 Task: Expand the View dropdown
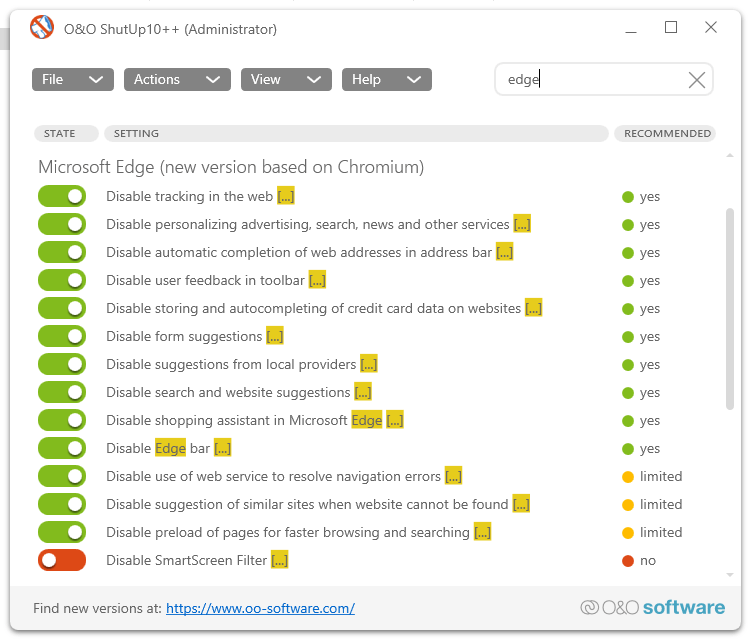point(285,79)
